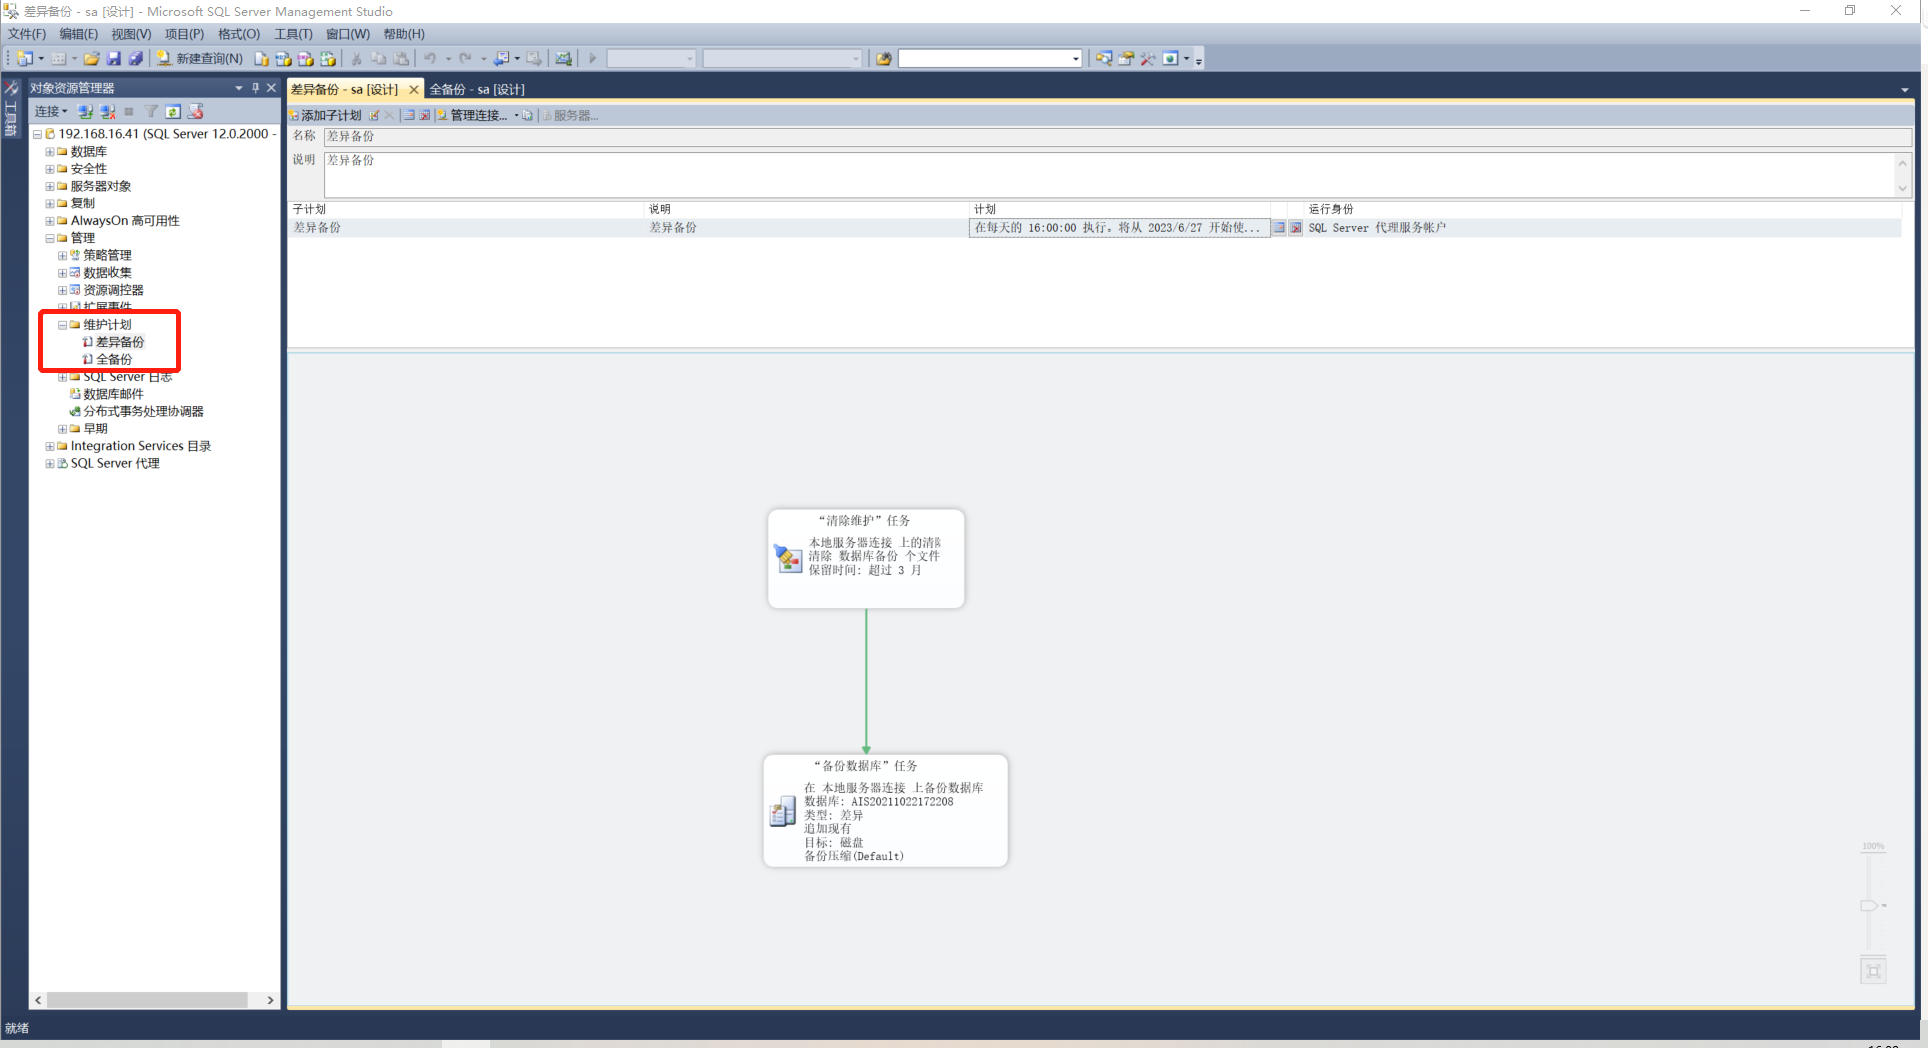Click the delete schedule icon in subplan row

coord(1296,228)
